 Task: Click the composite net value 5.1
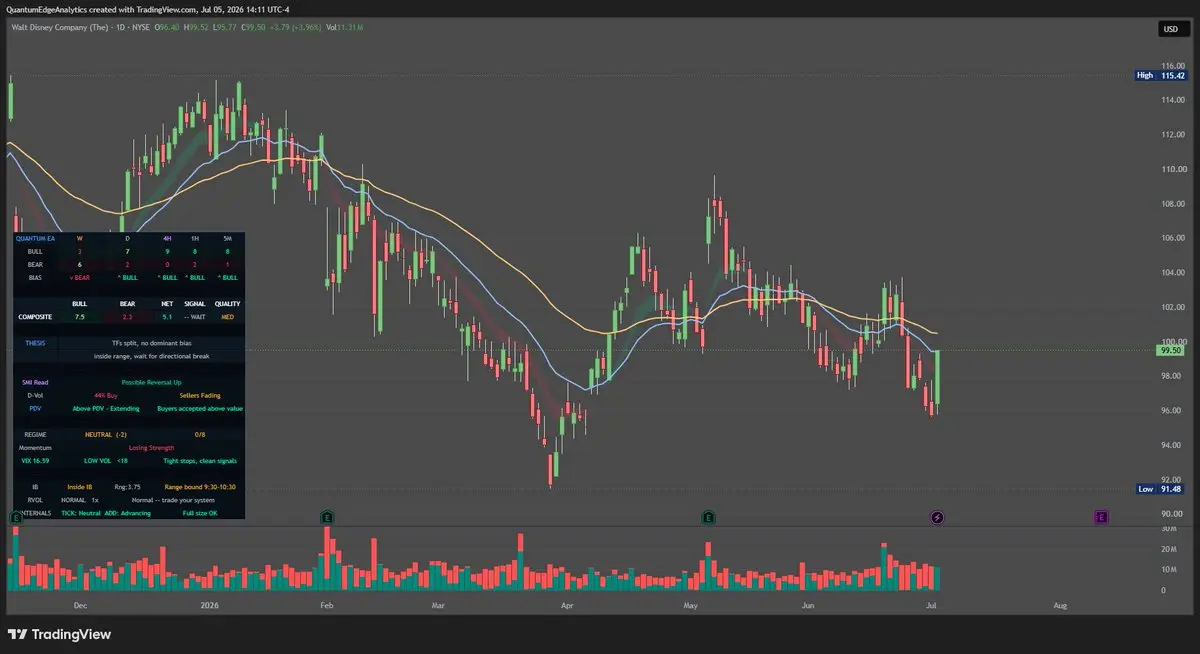pos(167,317)
